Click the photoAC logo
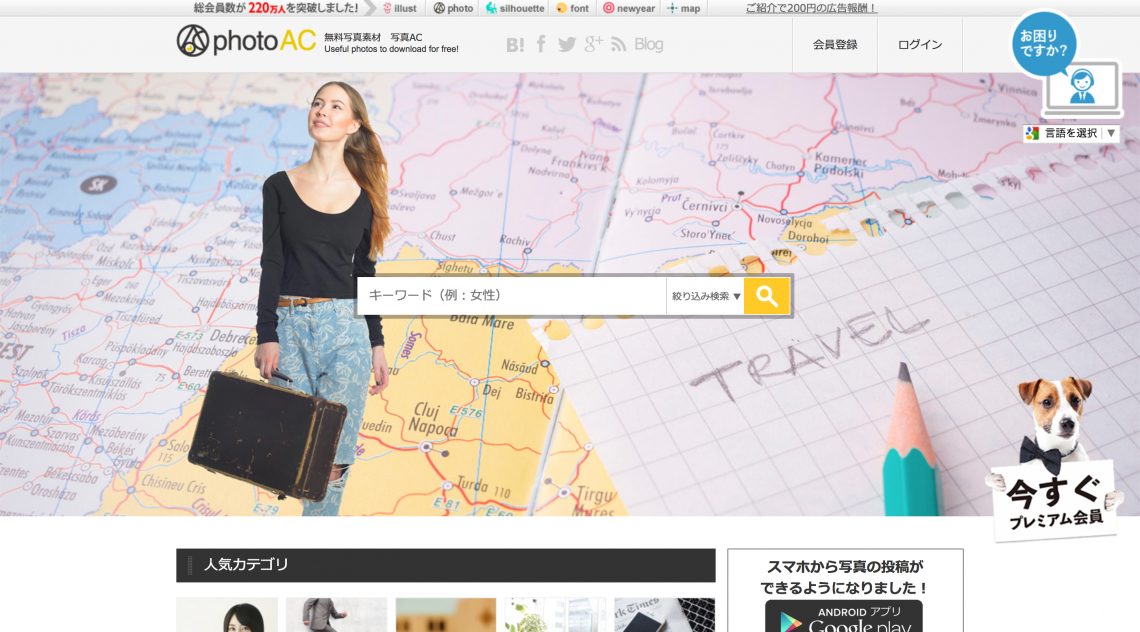1140x632 pixels. tap(246, 41)
